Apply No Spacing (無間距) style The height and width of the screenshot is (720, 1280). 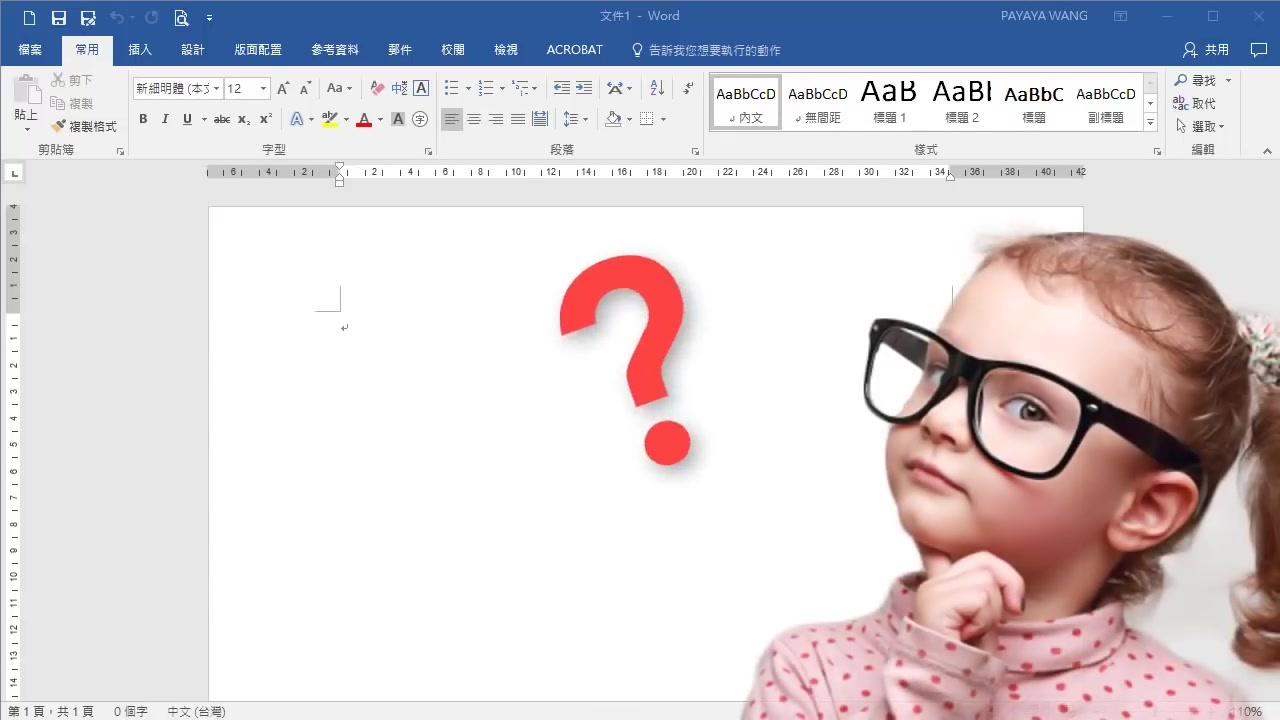[x=817, y=102]
